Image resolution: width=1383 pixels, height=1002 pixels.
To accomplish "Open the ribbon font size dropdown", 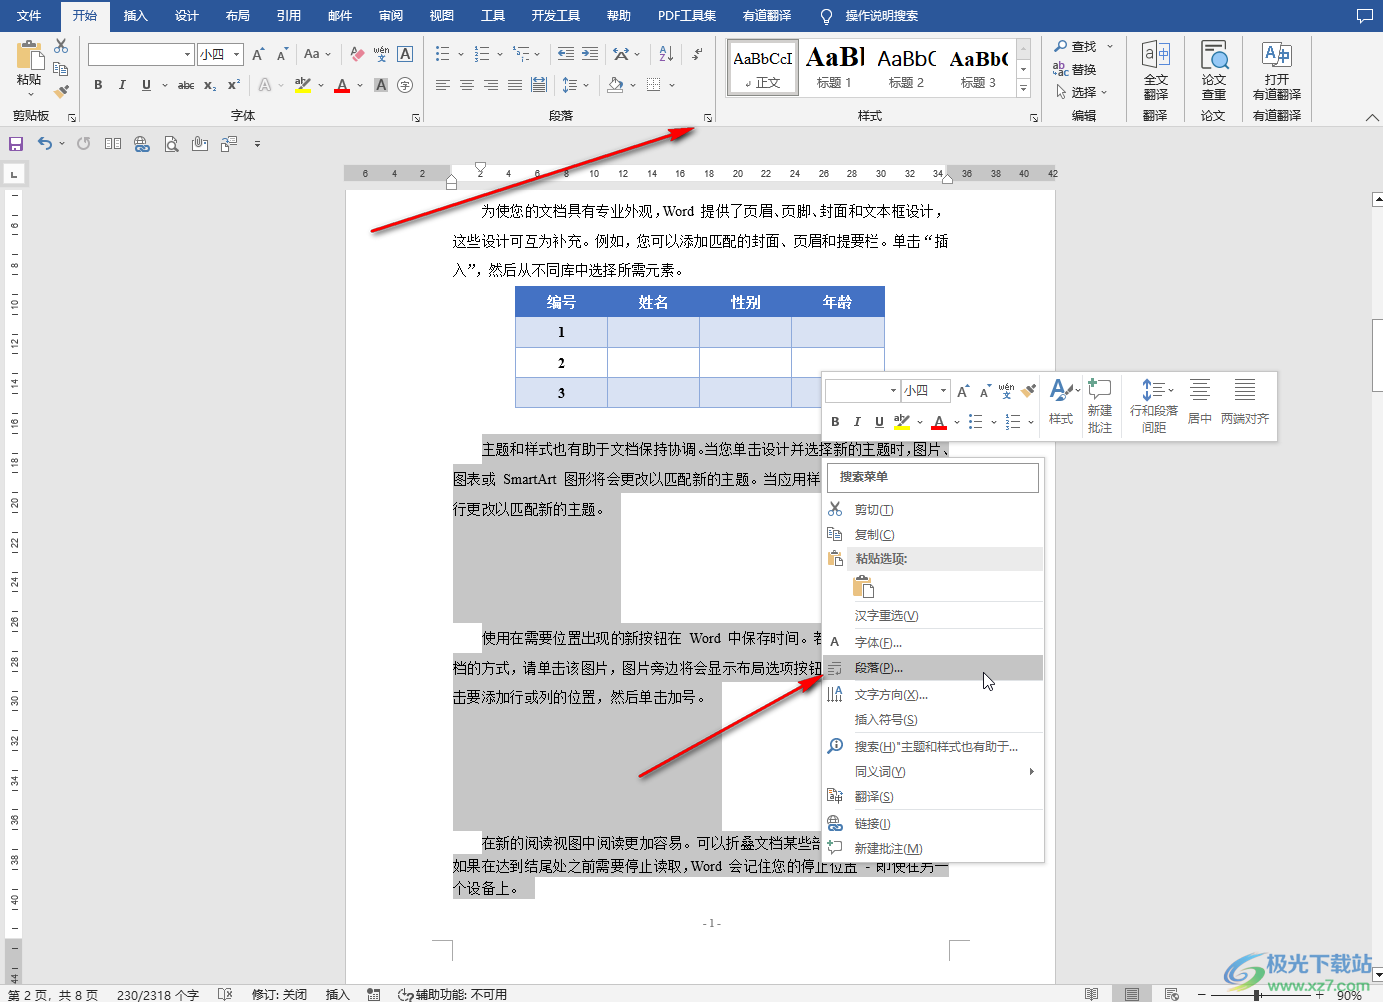I will coord(237,54).
